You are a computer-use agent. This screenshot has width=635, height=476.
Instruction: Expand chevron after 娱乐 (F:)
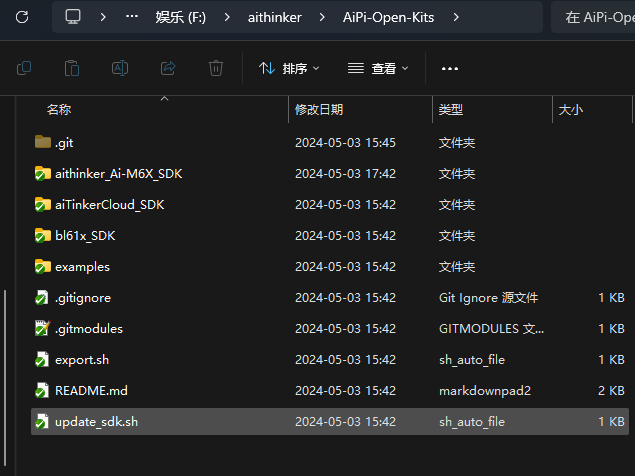click(x=227, y=17)
